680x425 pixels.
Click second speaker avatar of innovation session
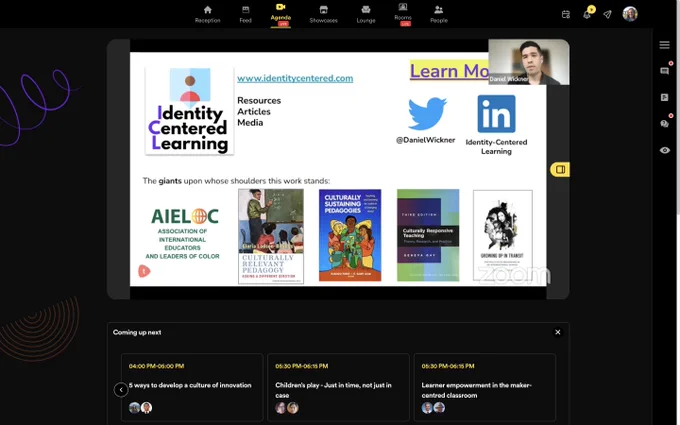[x=147, y=408]
